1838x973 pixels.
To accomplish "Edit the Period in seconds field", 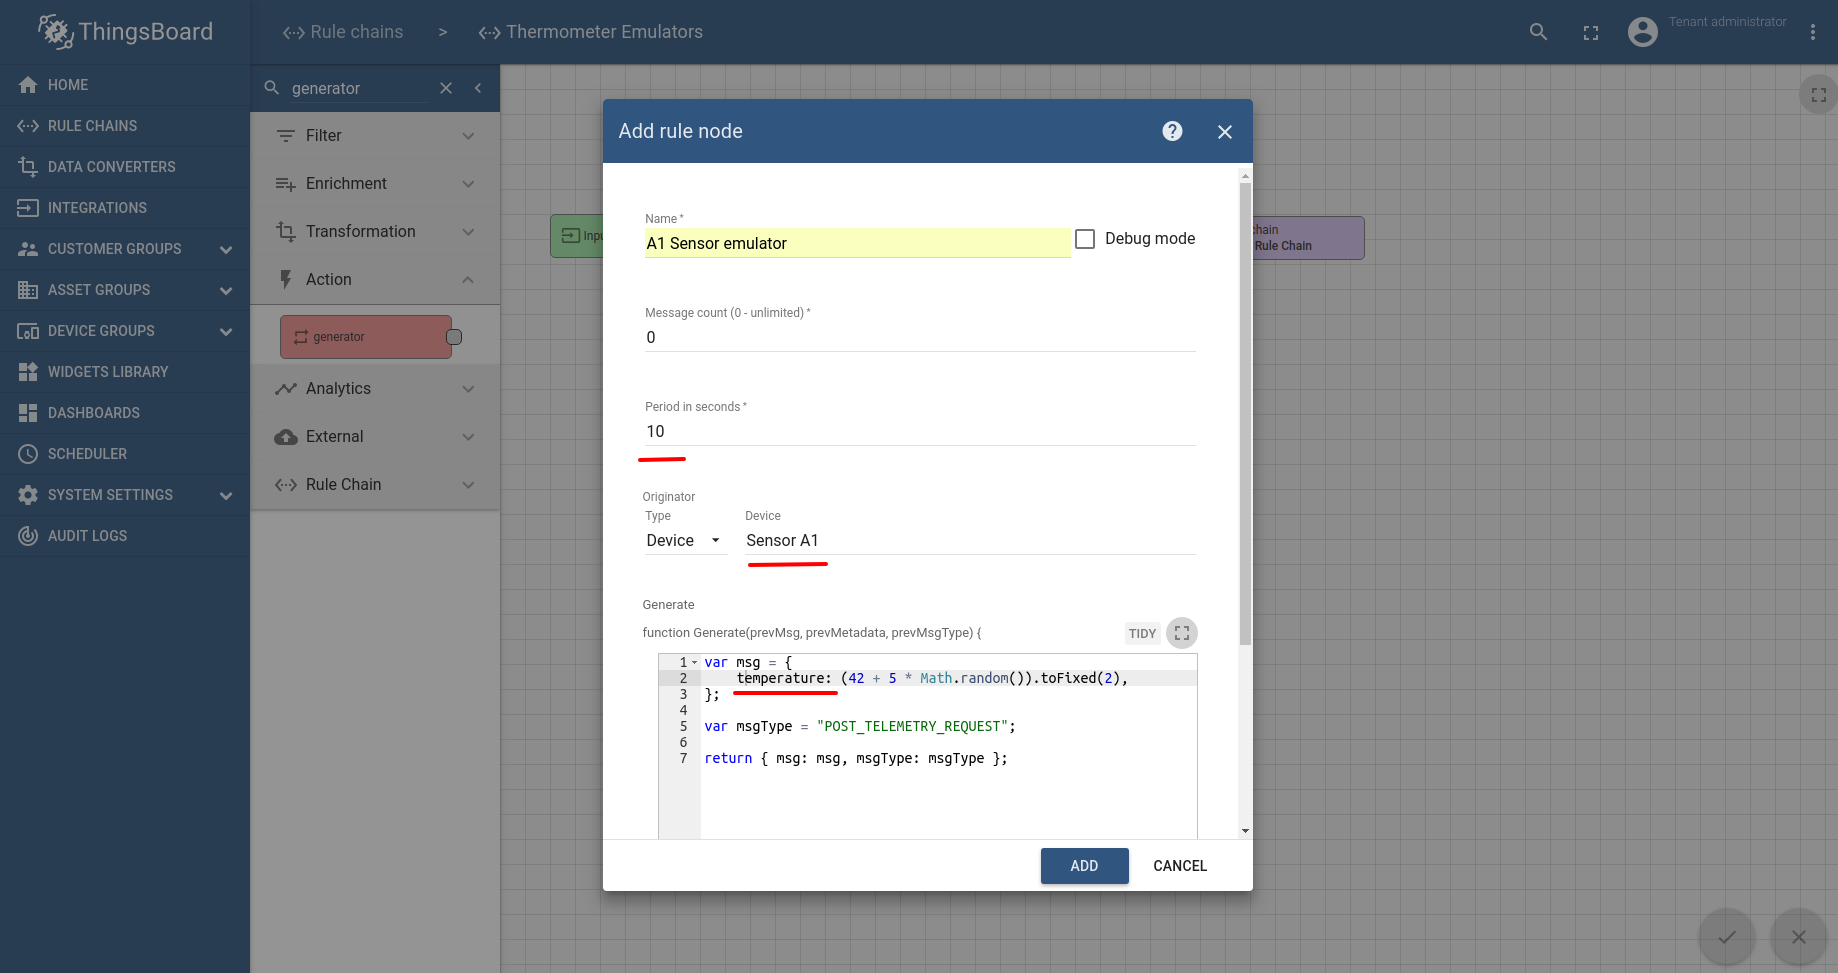I will (x=920, y=431).
